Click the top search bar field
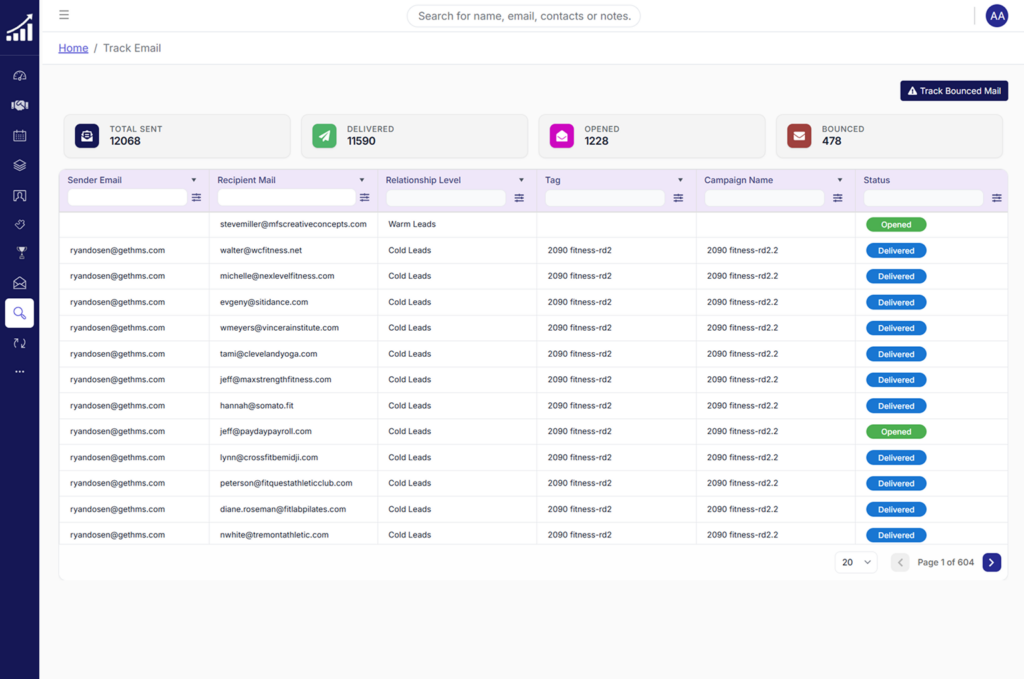Viewport: 1024px width, 679px height. coord(523,16)
